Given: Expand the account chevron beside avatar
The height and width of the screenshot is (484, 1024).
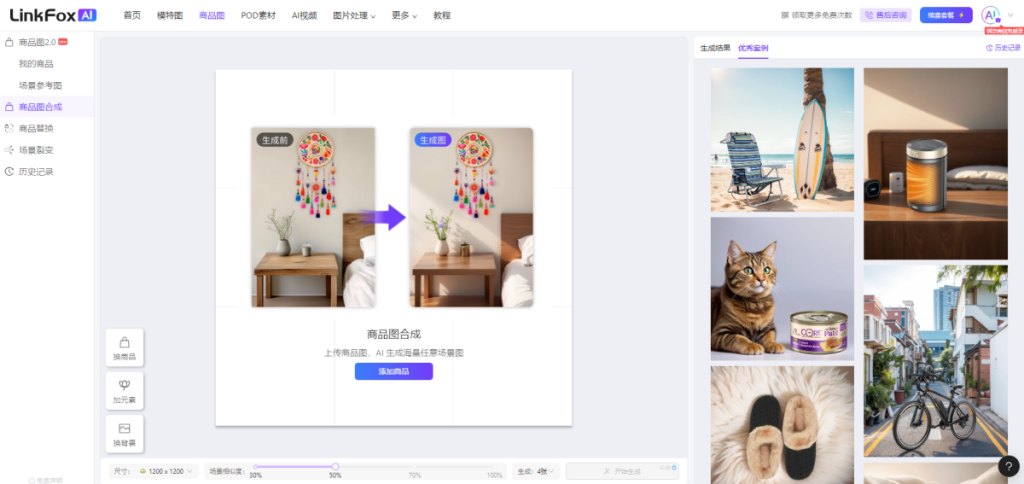Looking at the screenshot, I should (x=1011, y=15).
